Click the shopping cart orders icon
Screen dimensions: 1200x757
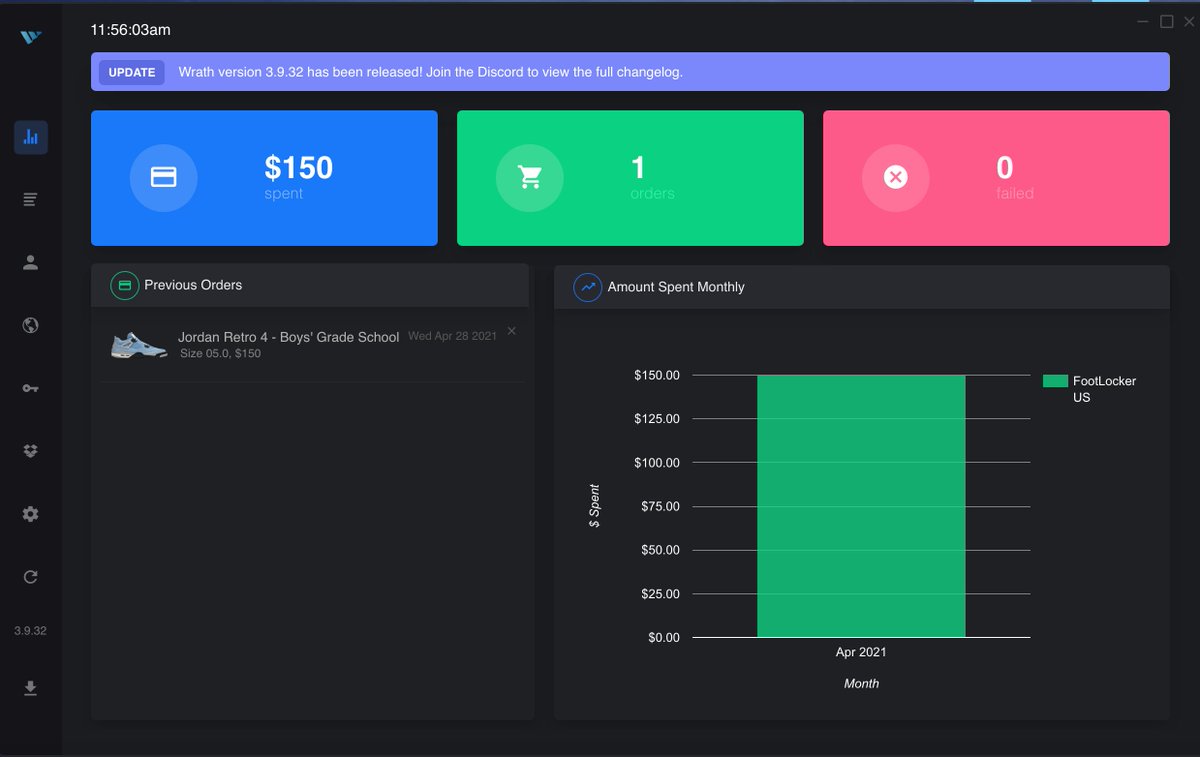tap(530, 178)
